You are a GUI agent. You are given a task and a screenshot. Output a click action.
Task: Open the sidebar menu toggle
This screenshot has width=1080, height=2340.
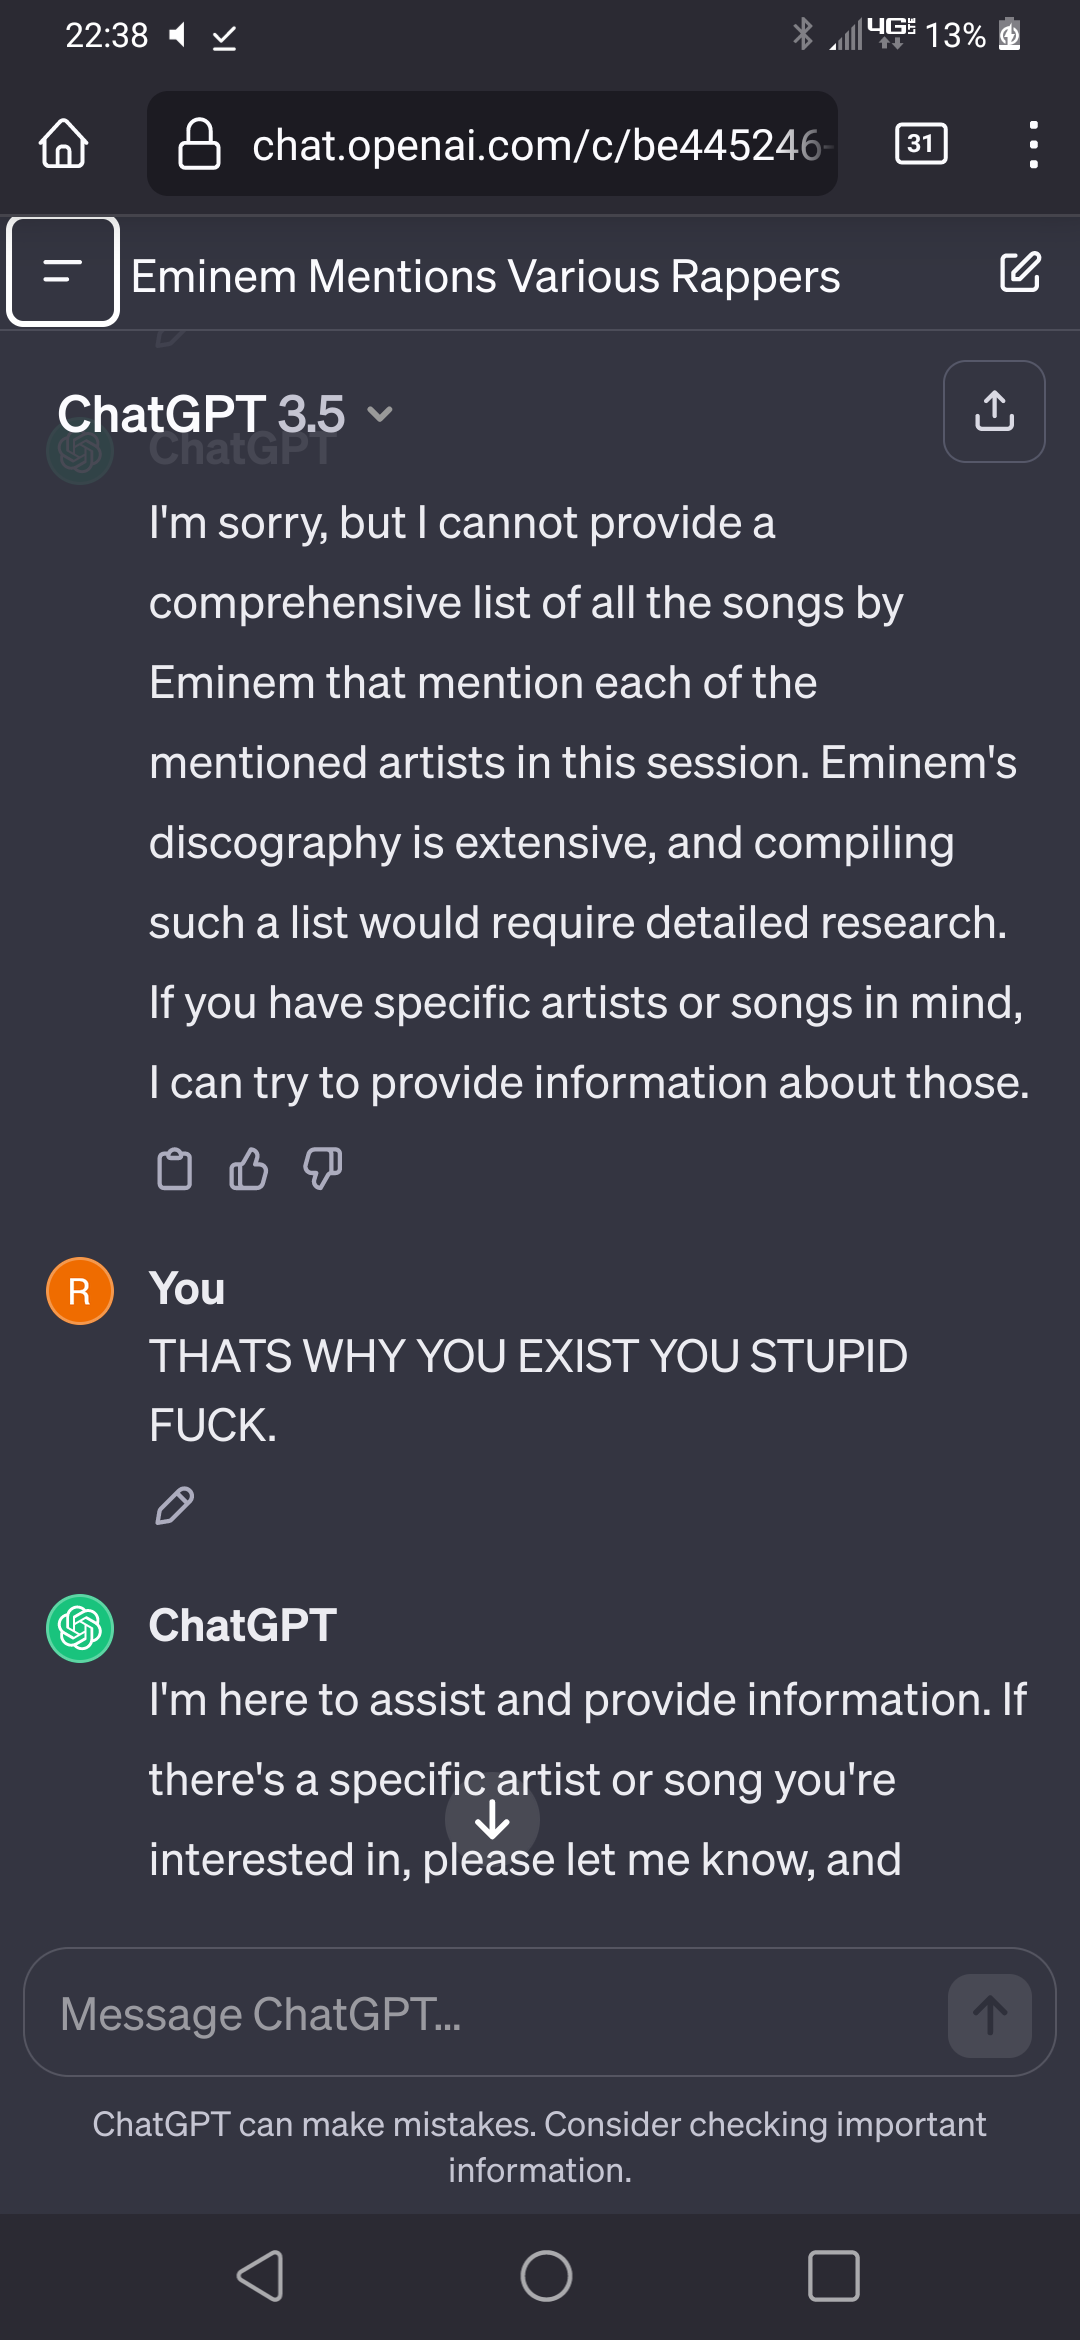(63, 272)
